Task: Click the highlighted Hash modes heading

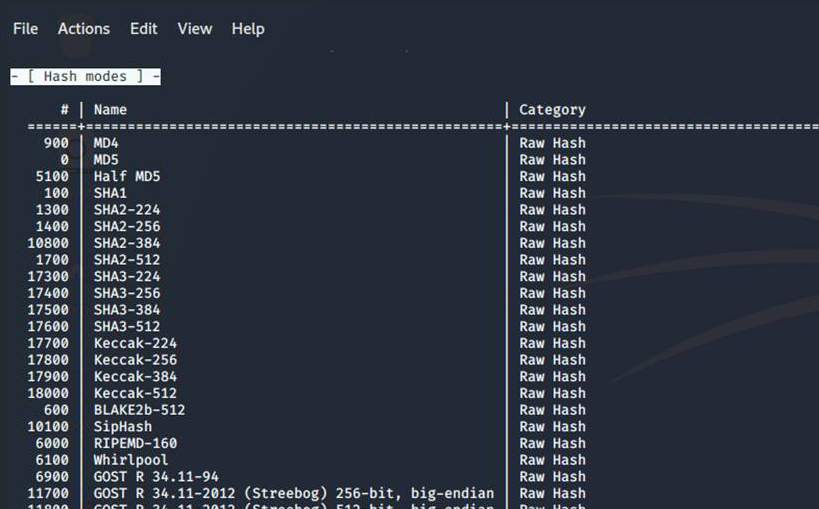Action: tap(85, 77)
